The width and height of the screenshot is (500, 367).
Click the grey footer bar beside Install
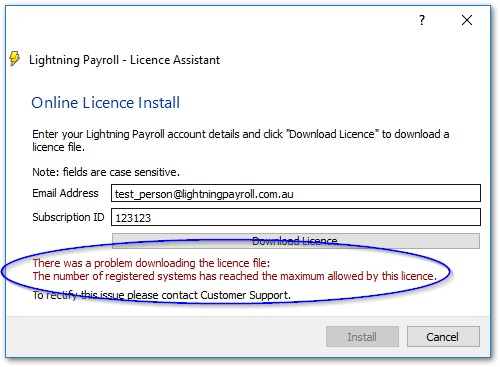[x=166, y=337]
